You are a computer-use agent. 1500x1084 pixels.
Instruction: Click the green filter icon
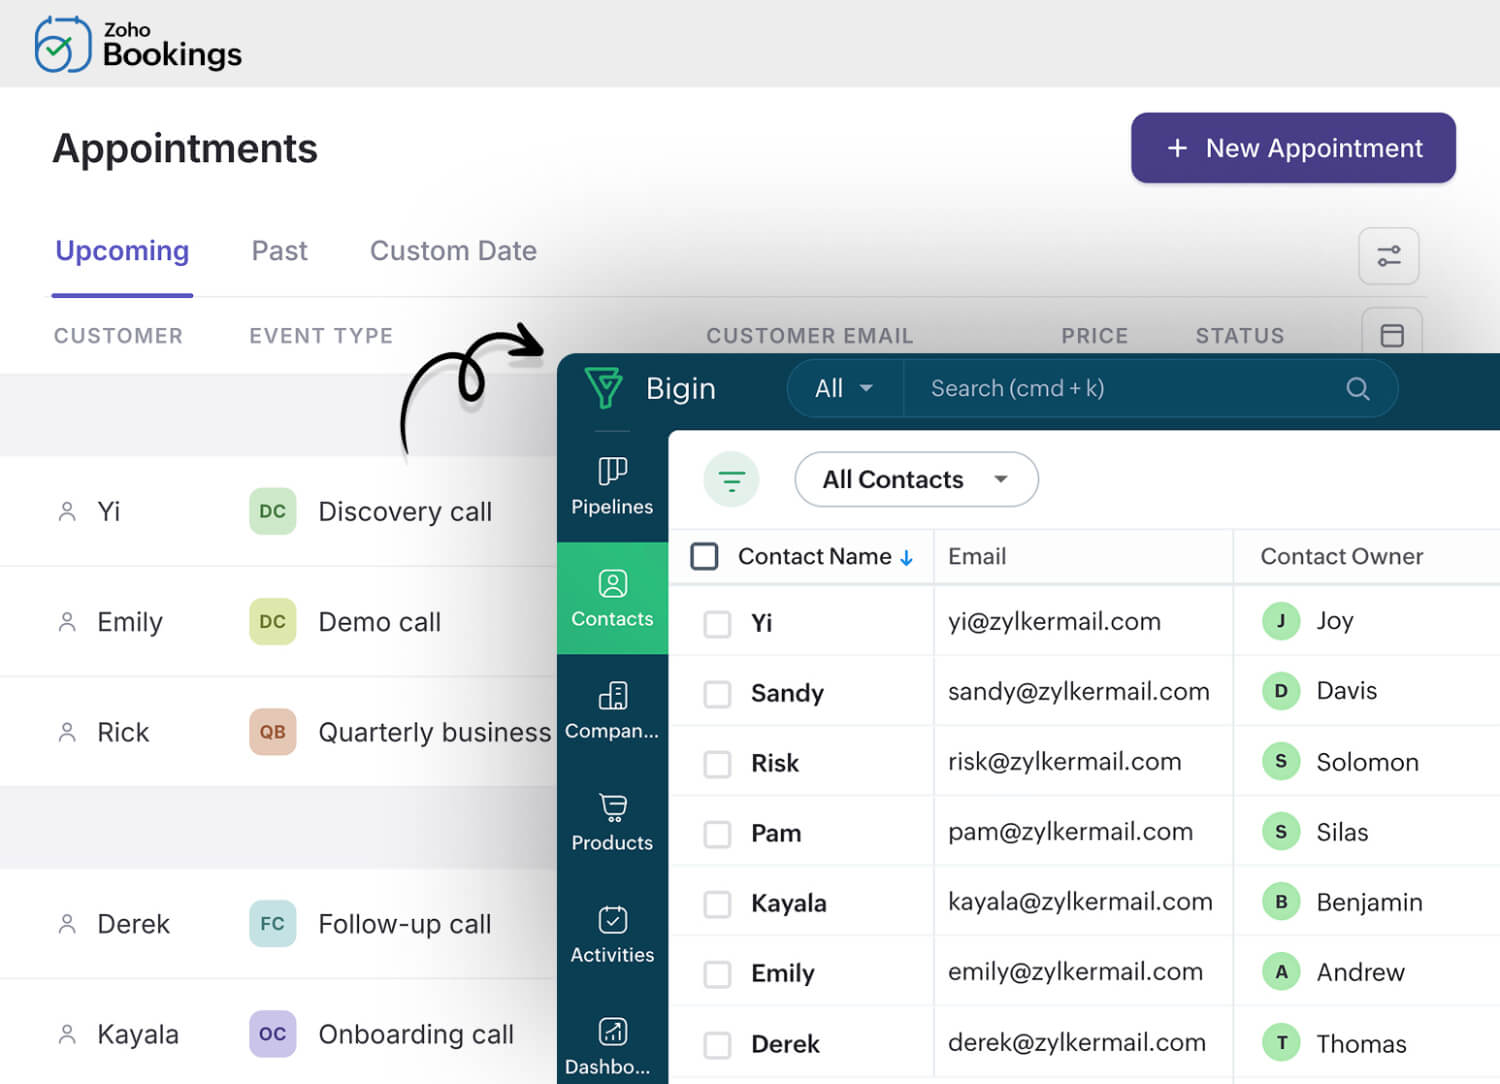pyautogui.click(x=732, y=480)
